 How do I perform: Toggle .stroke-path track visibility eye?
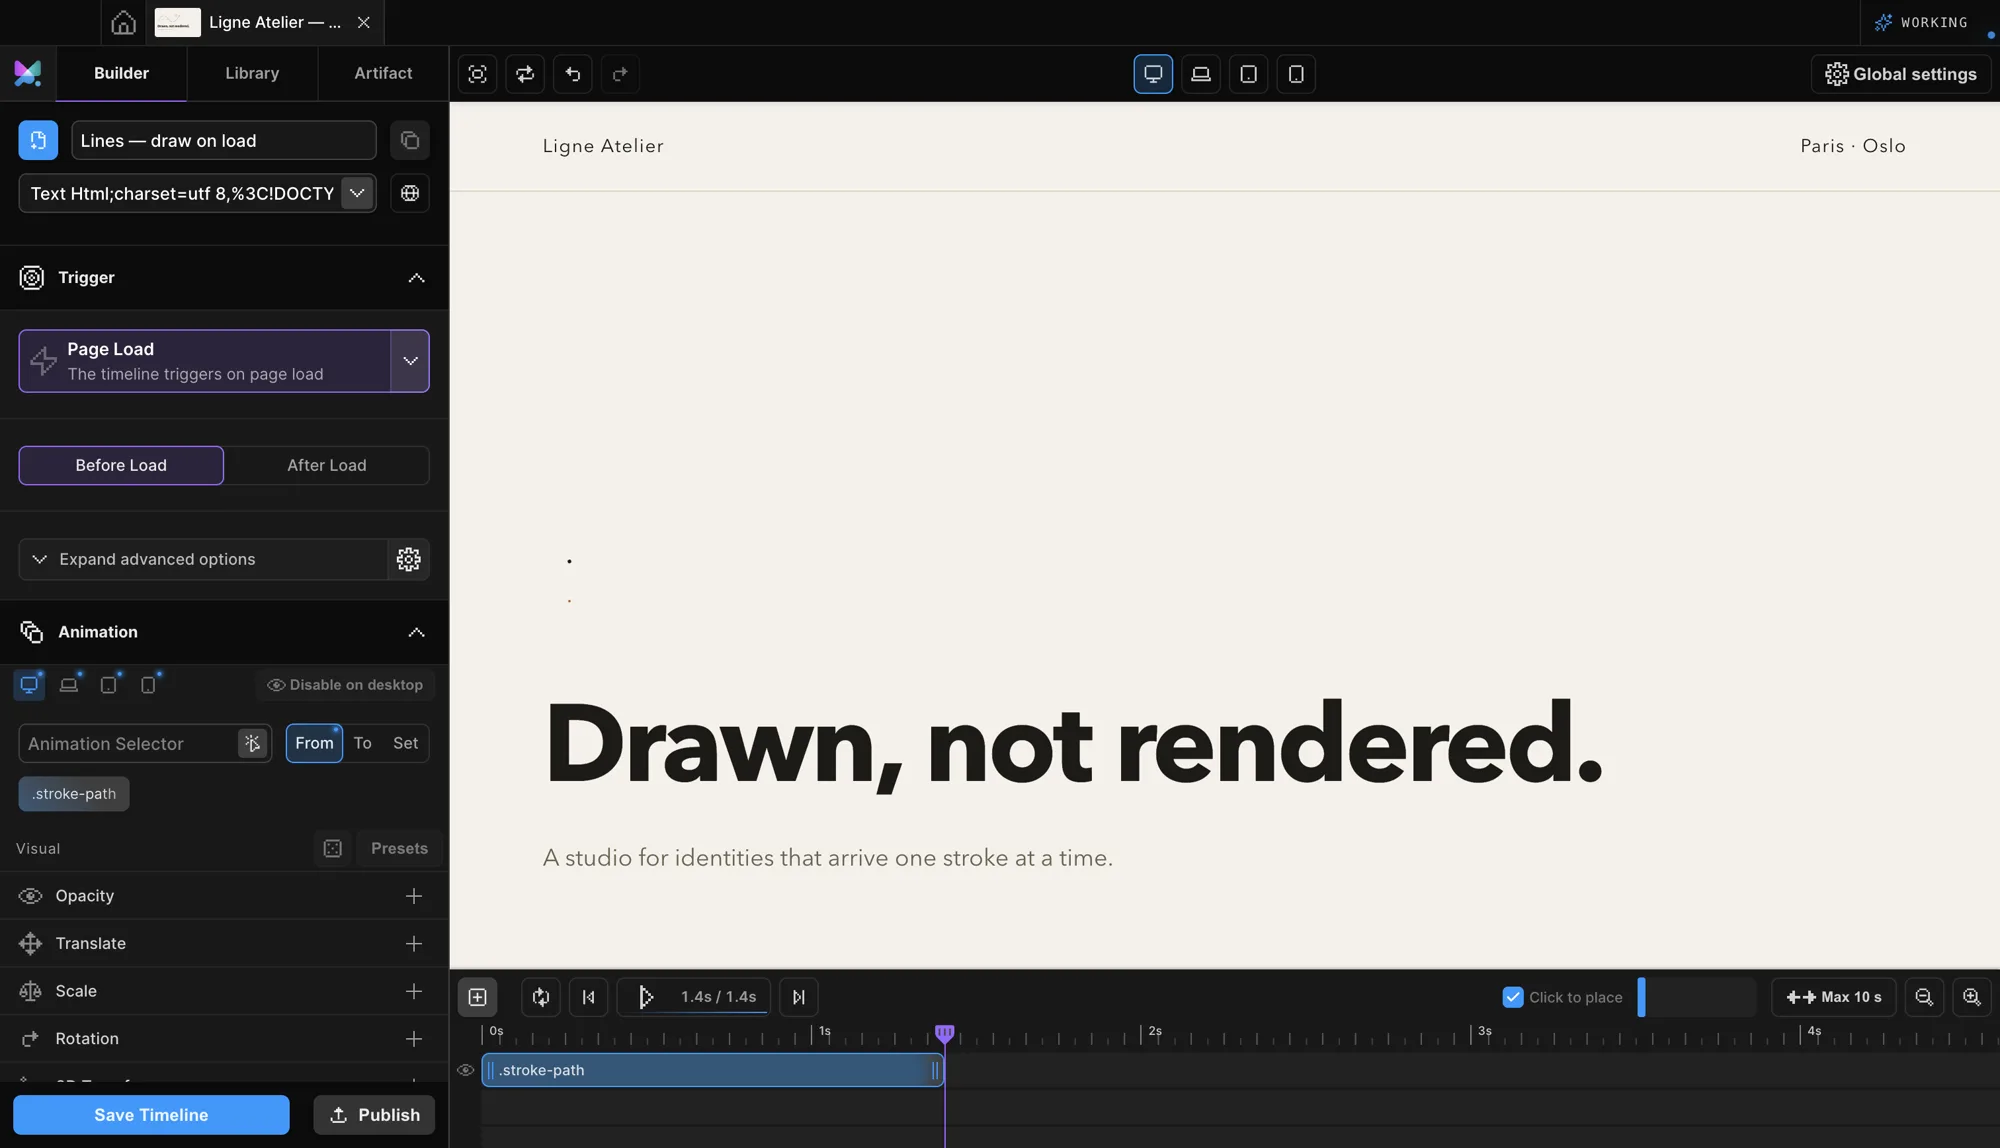466,1070
